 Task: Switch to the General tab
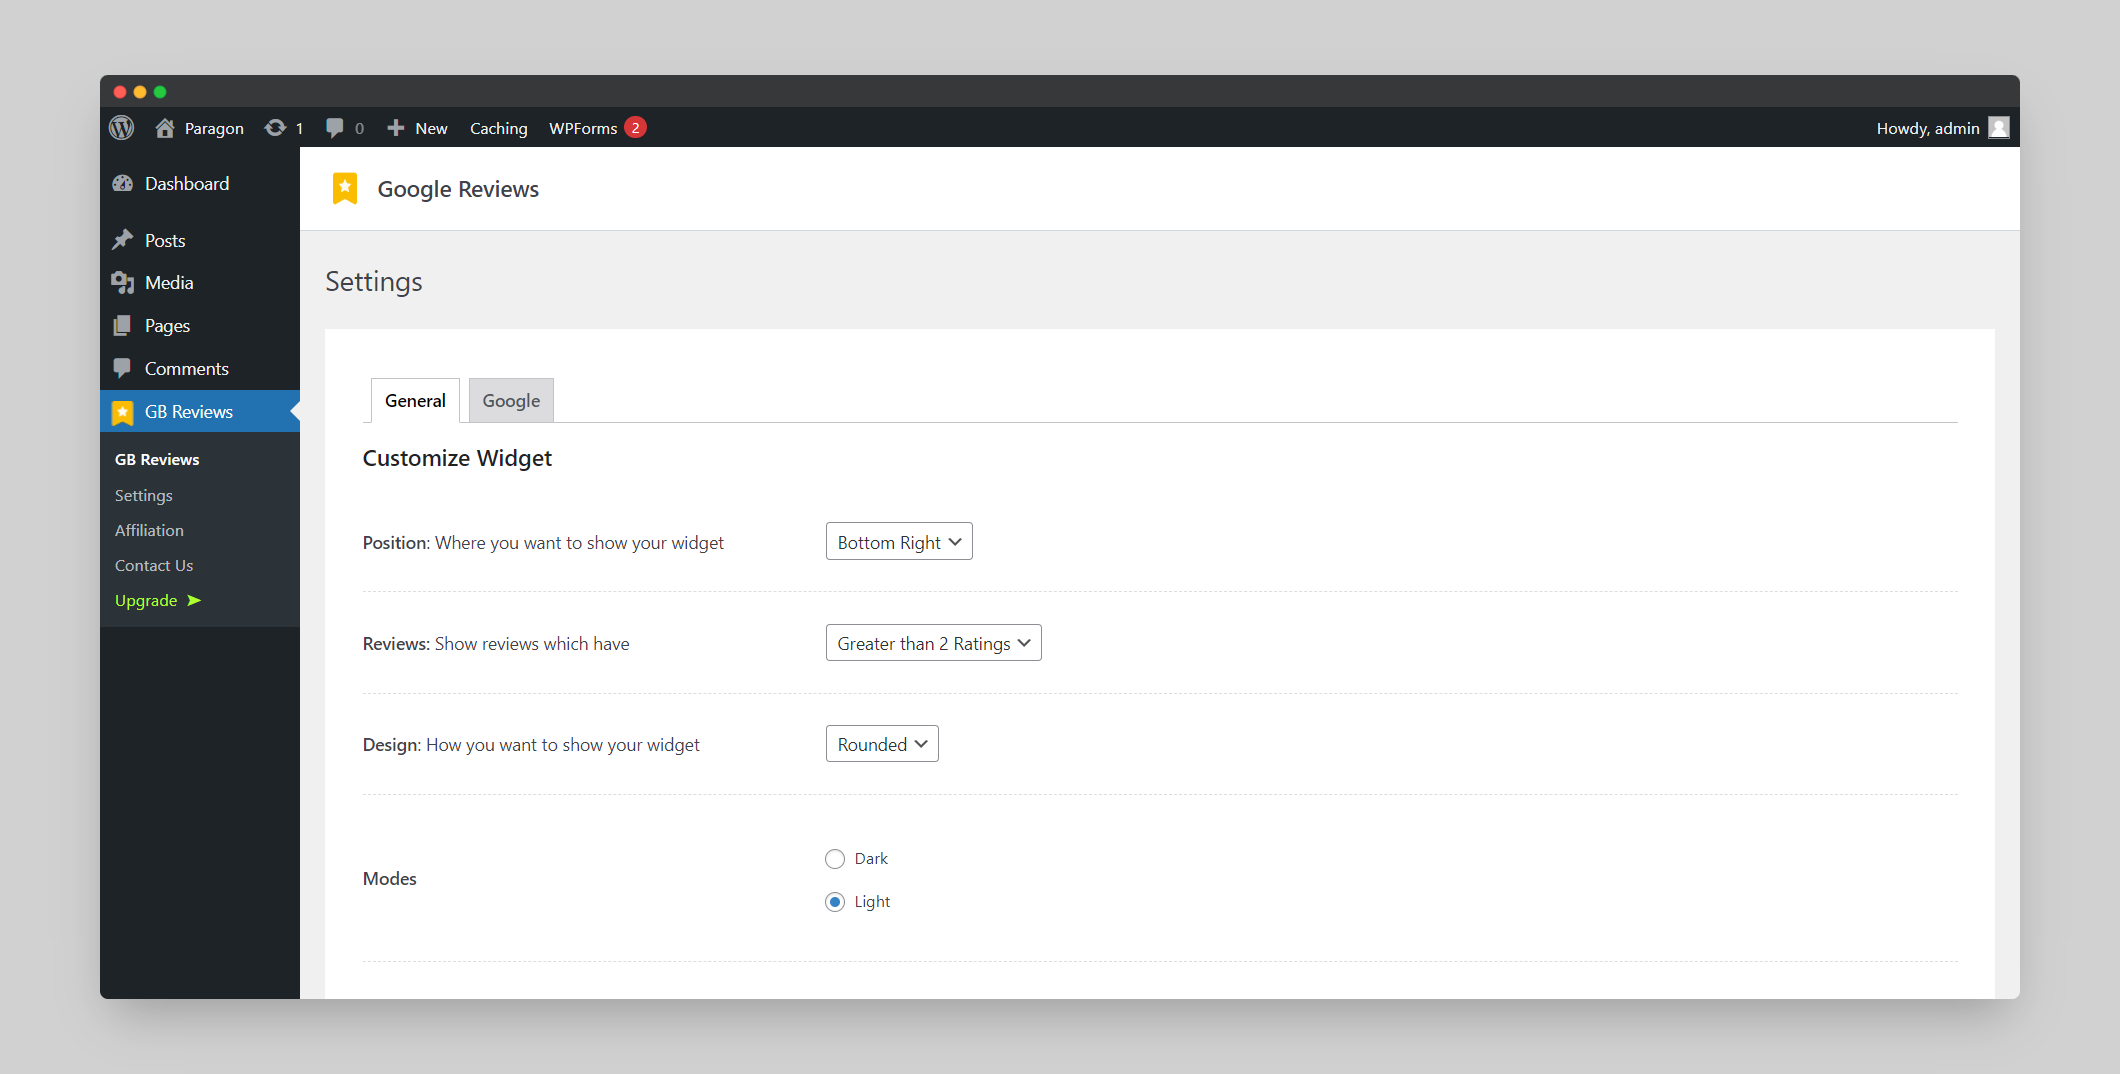pyautogui.click(x=415, y=400)
